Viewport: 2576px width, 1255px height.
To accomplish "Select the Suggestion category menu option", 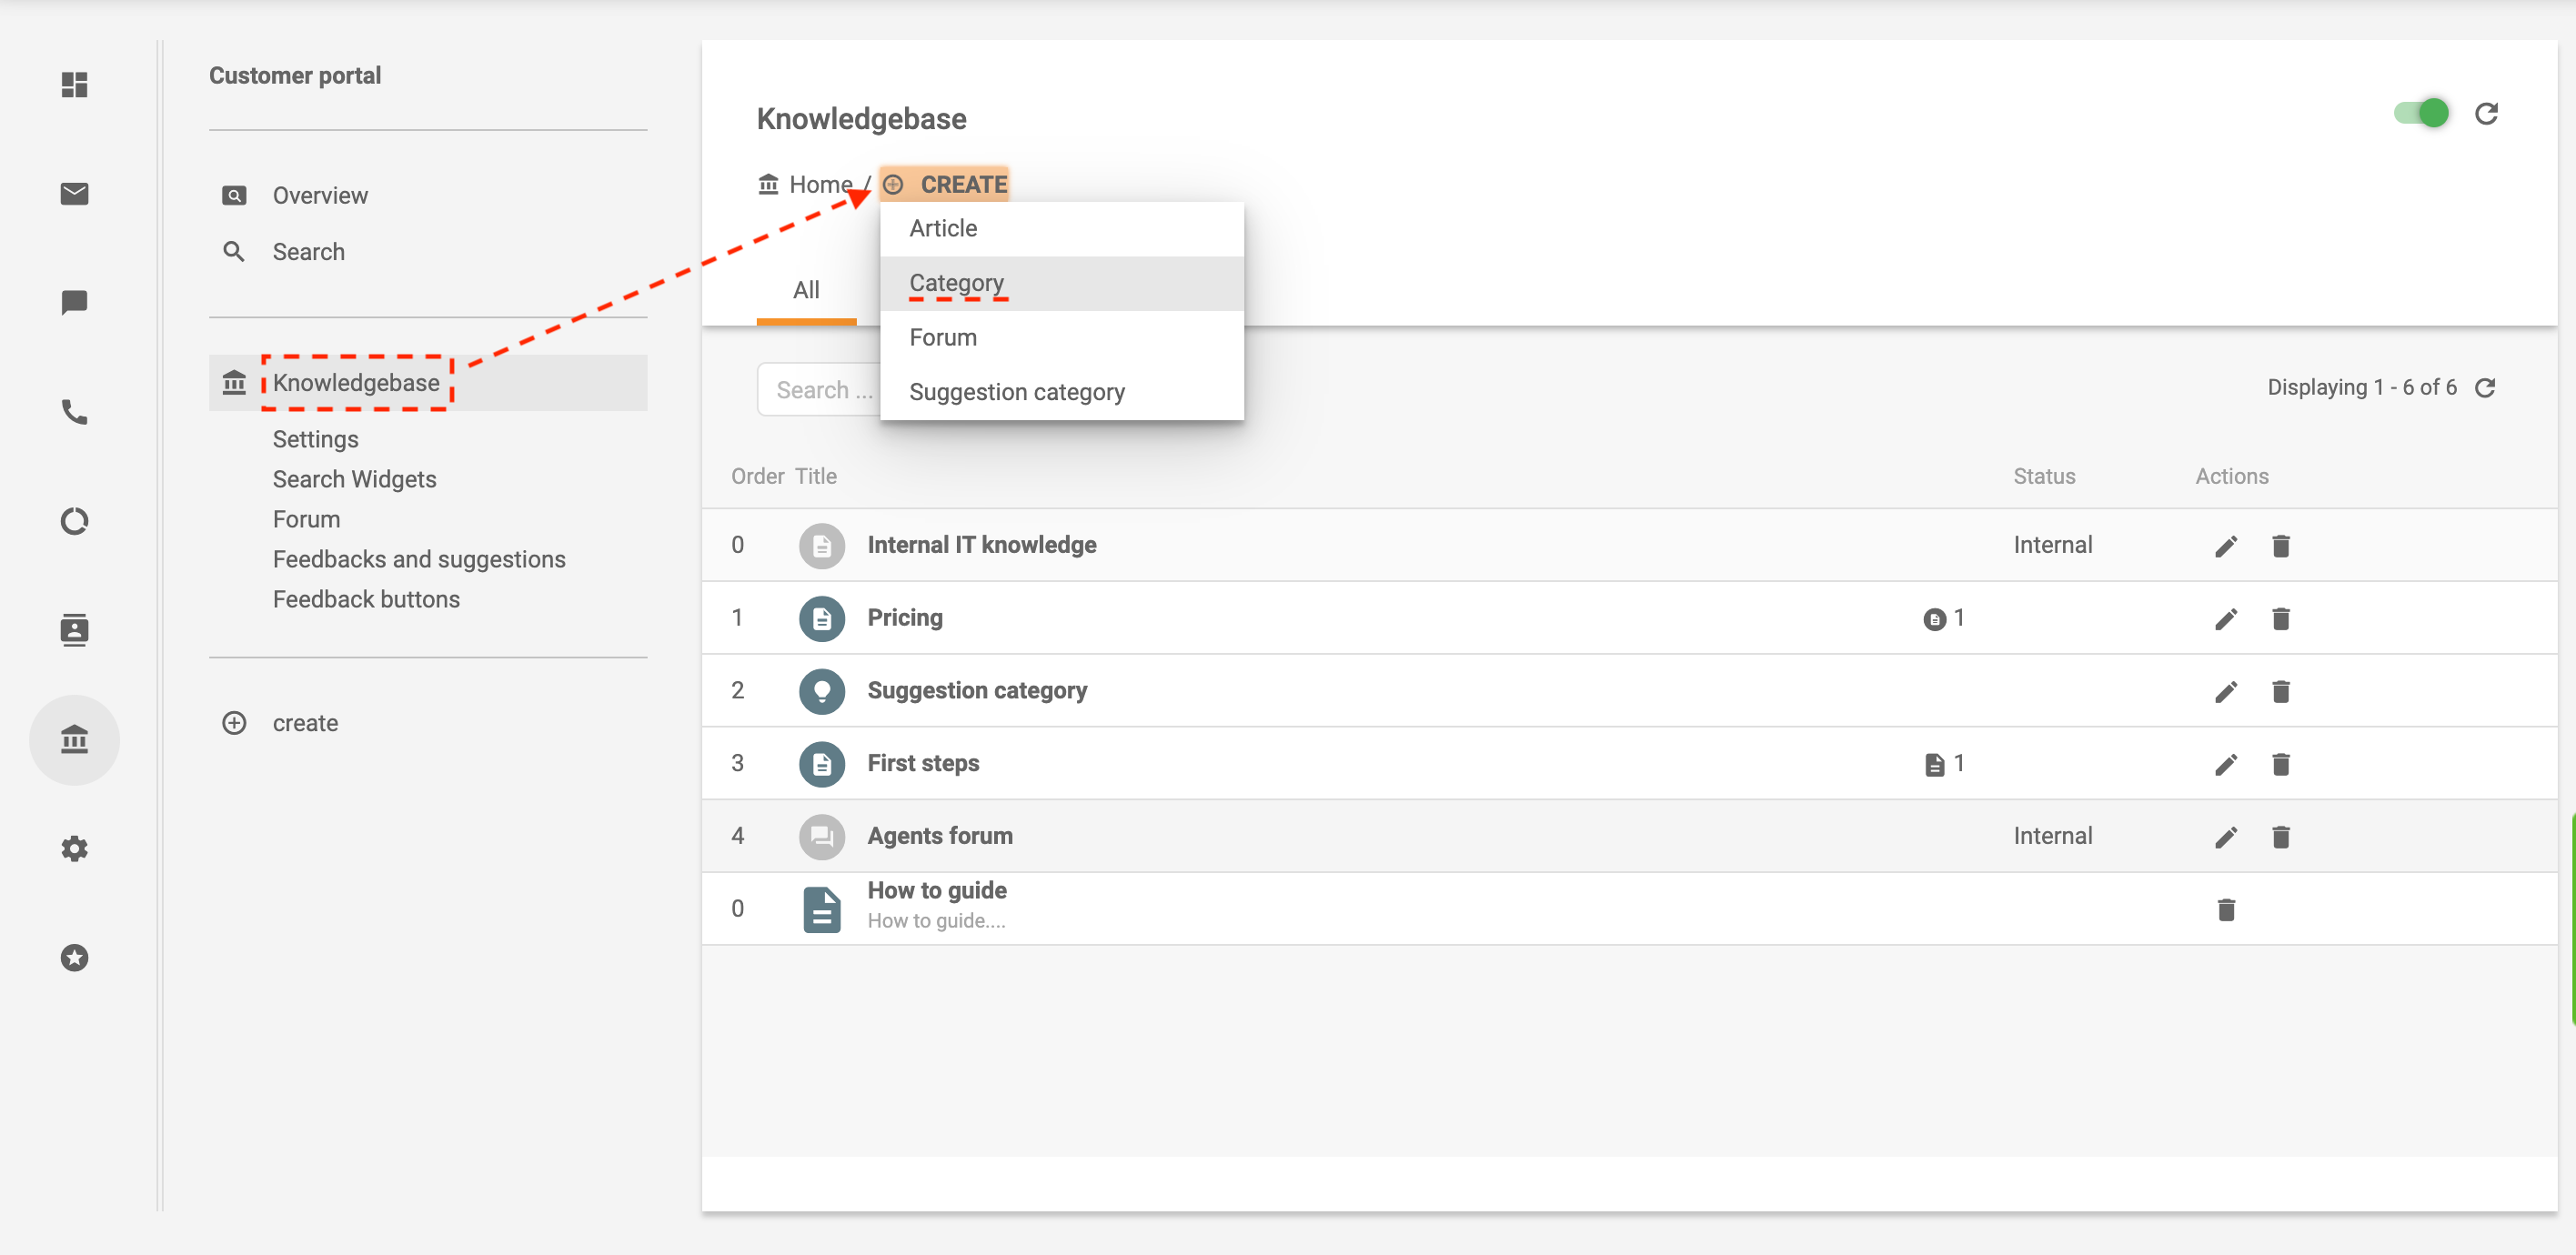I will coord(1019,391).
